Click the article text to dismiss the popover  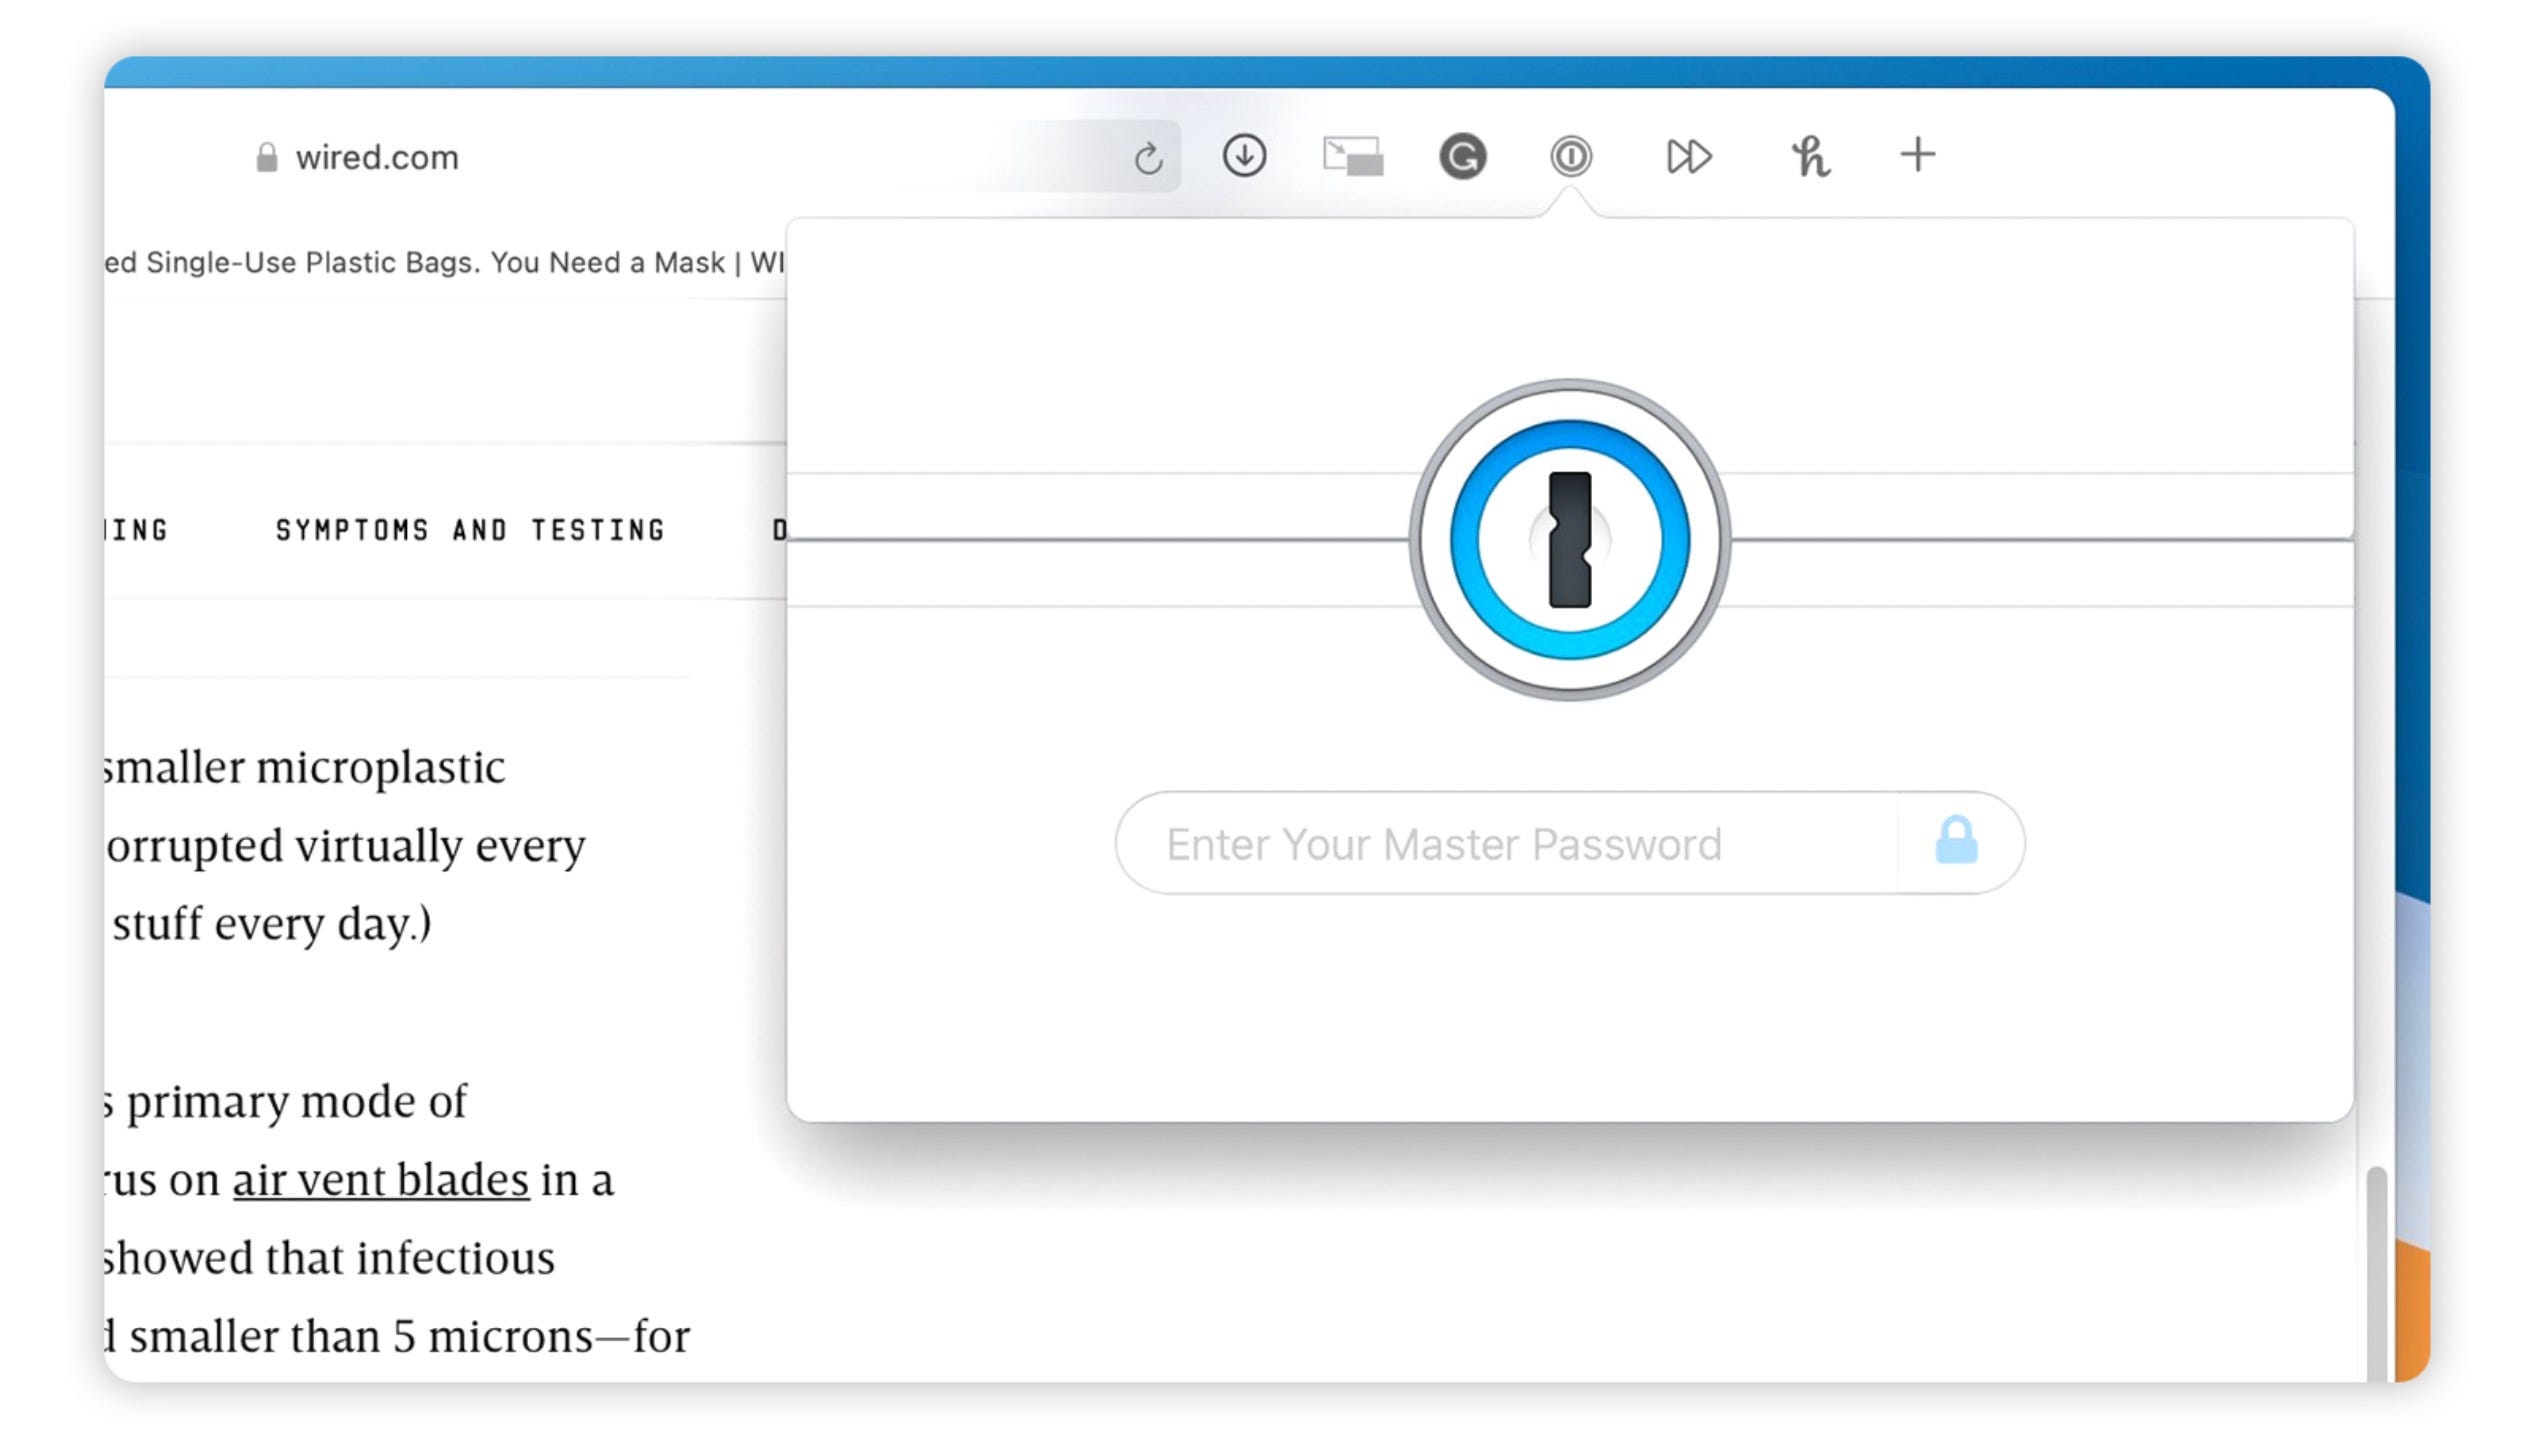[350, 845]
